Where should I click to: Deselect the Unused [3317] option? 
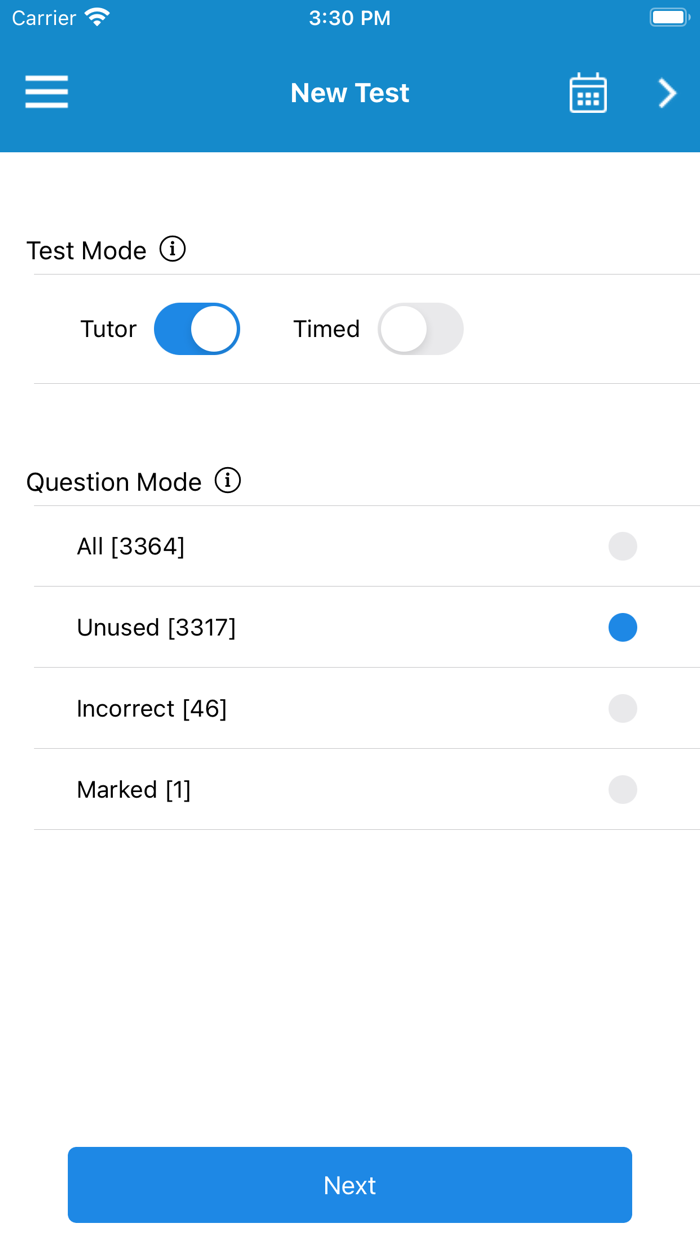point(622,627)
